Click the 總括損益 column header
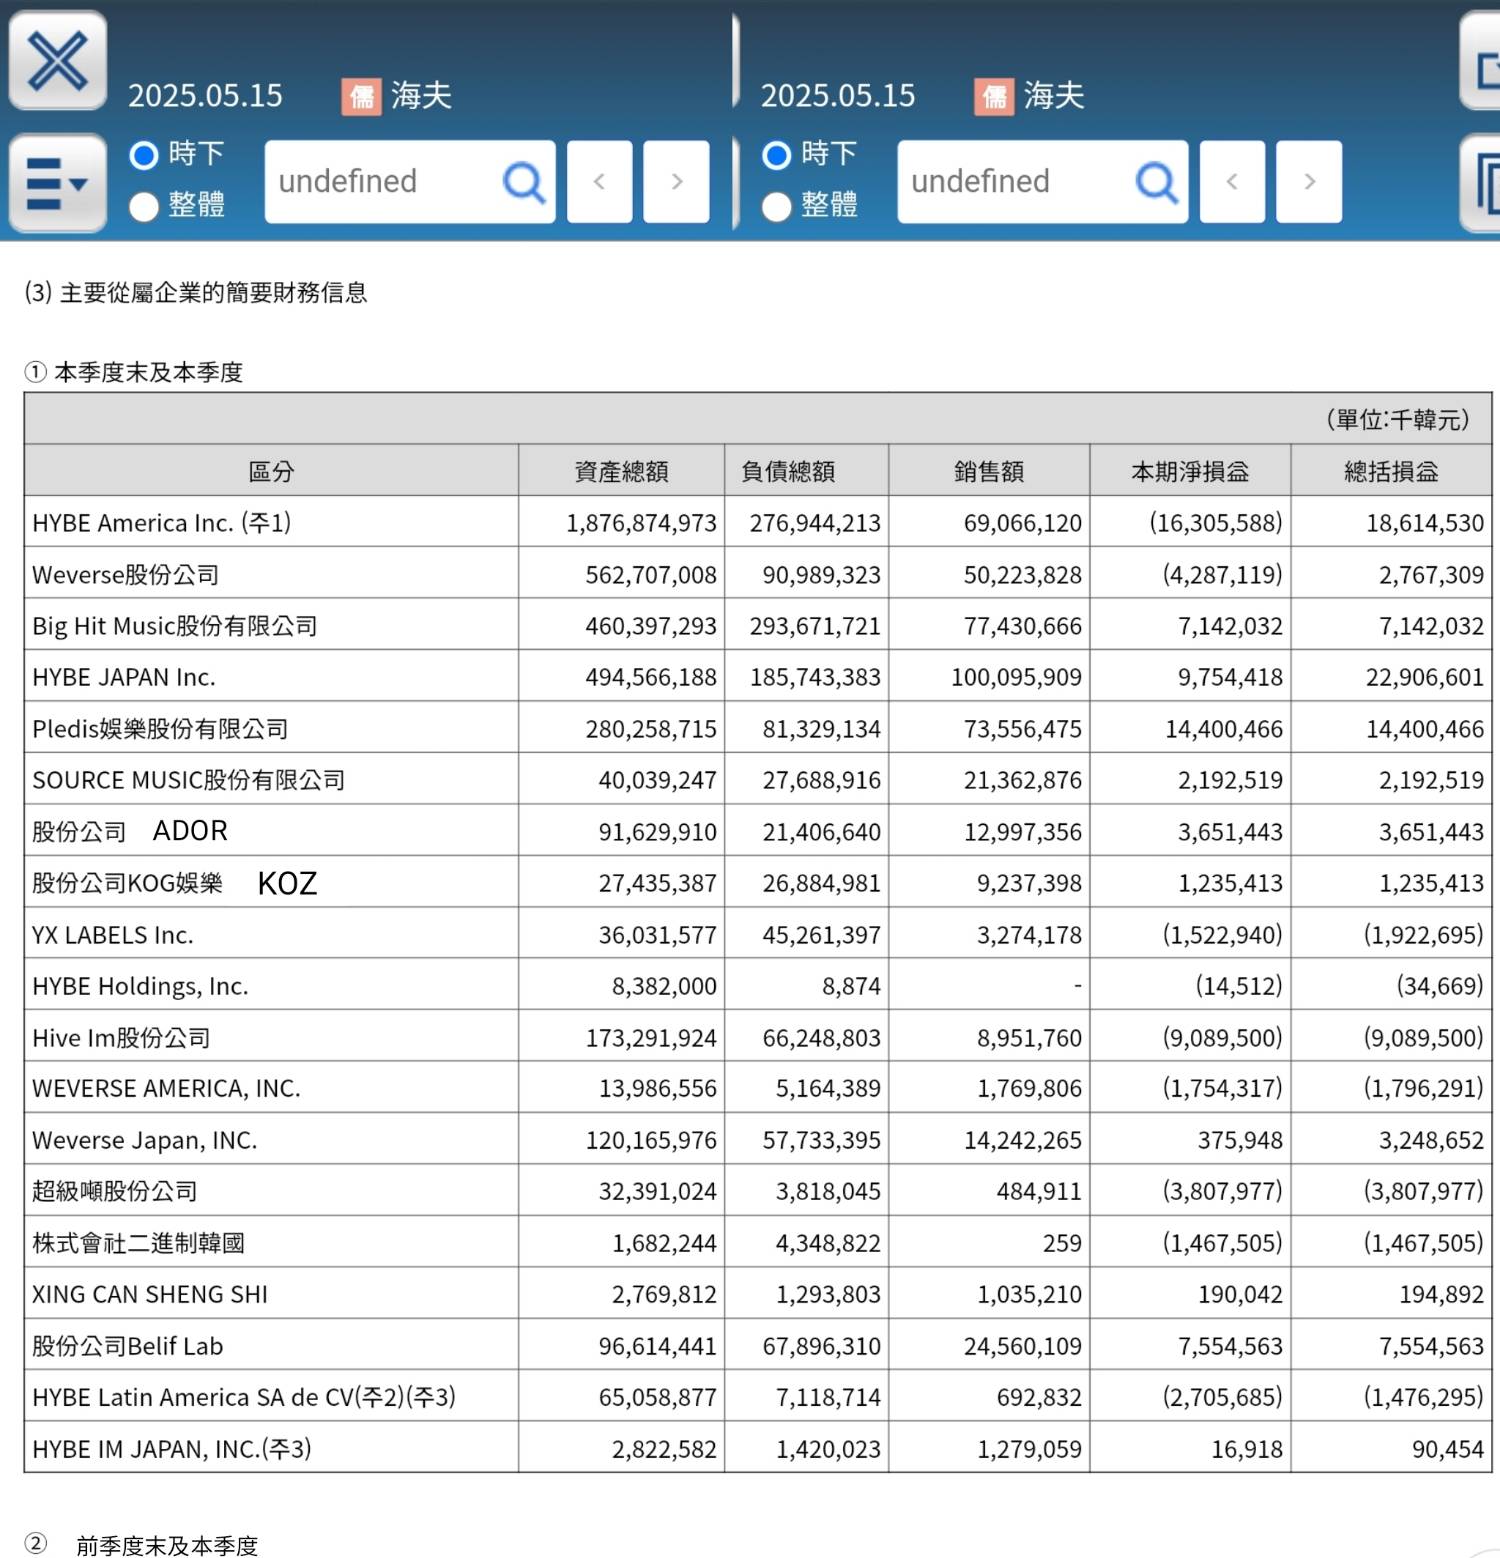 (x=1391, y=471)
